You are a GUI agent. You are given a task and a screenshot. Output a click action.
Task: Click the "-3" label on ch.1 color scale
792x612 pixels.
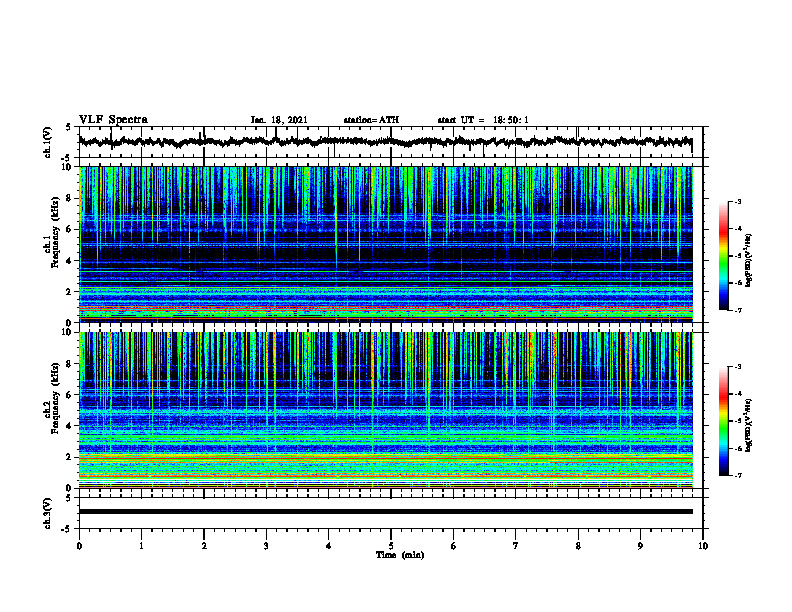point(737,201)
